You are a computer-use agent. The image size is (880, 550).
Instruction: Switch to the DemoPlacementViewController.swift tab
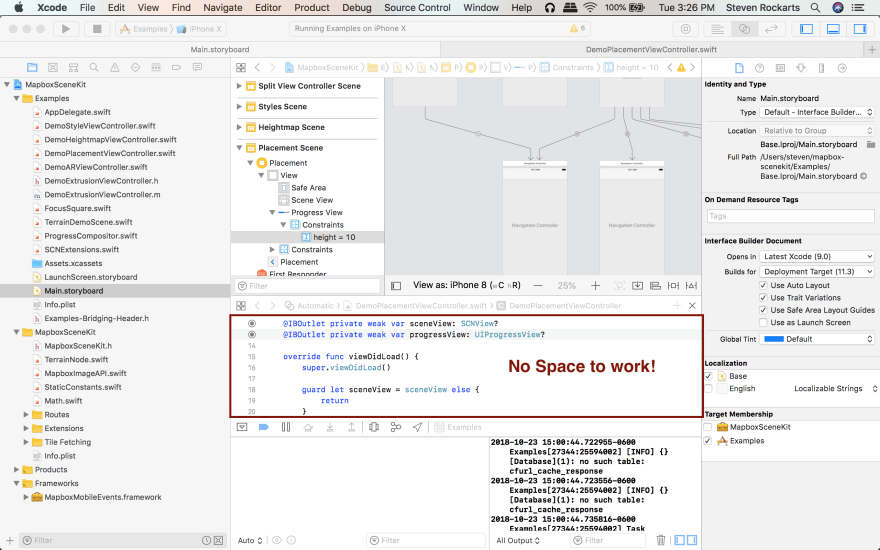(x=651, y=49)
